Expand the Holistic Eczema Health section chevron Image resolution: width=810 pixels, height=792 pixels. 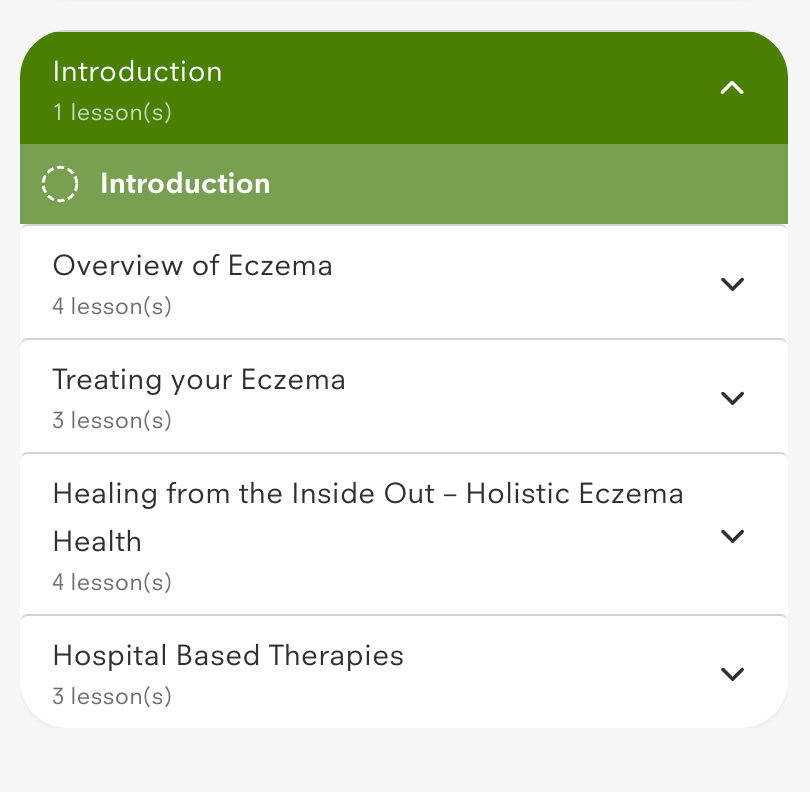tap(732, 536)
